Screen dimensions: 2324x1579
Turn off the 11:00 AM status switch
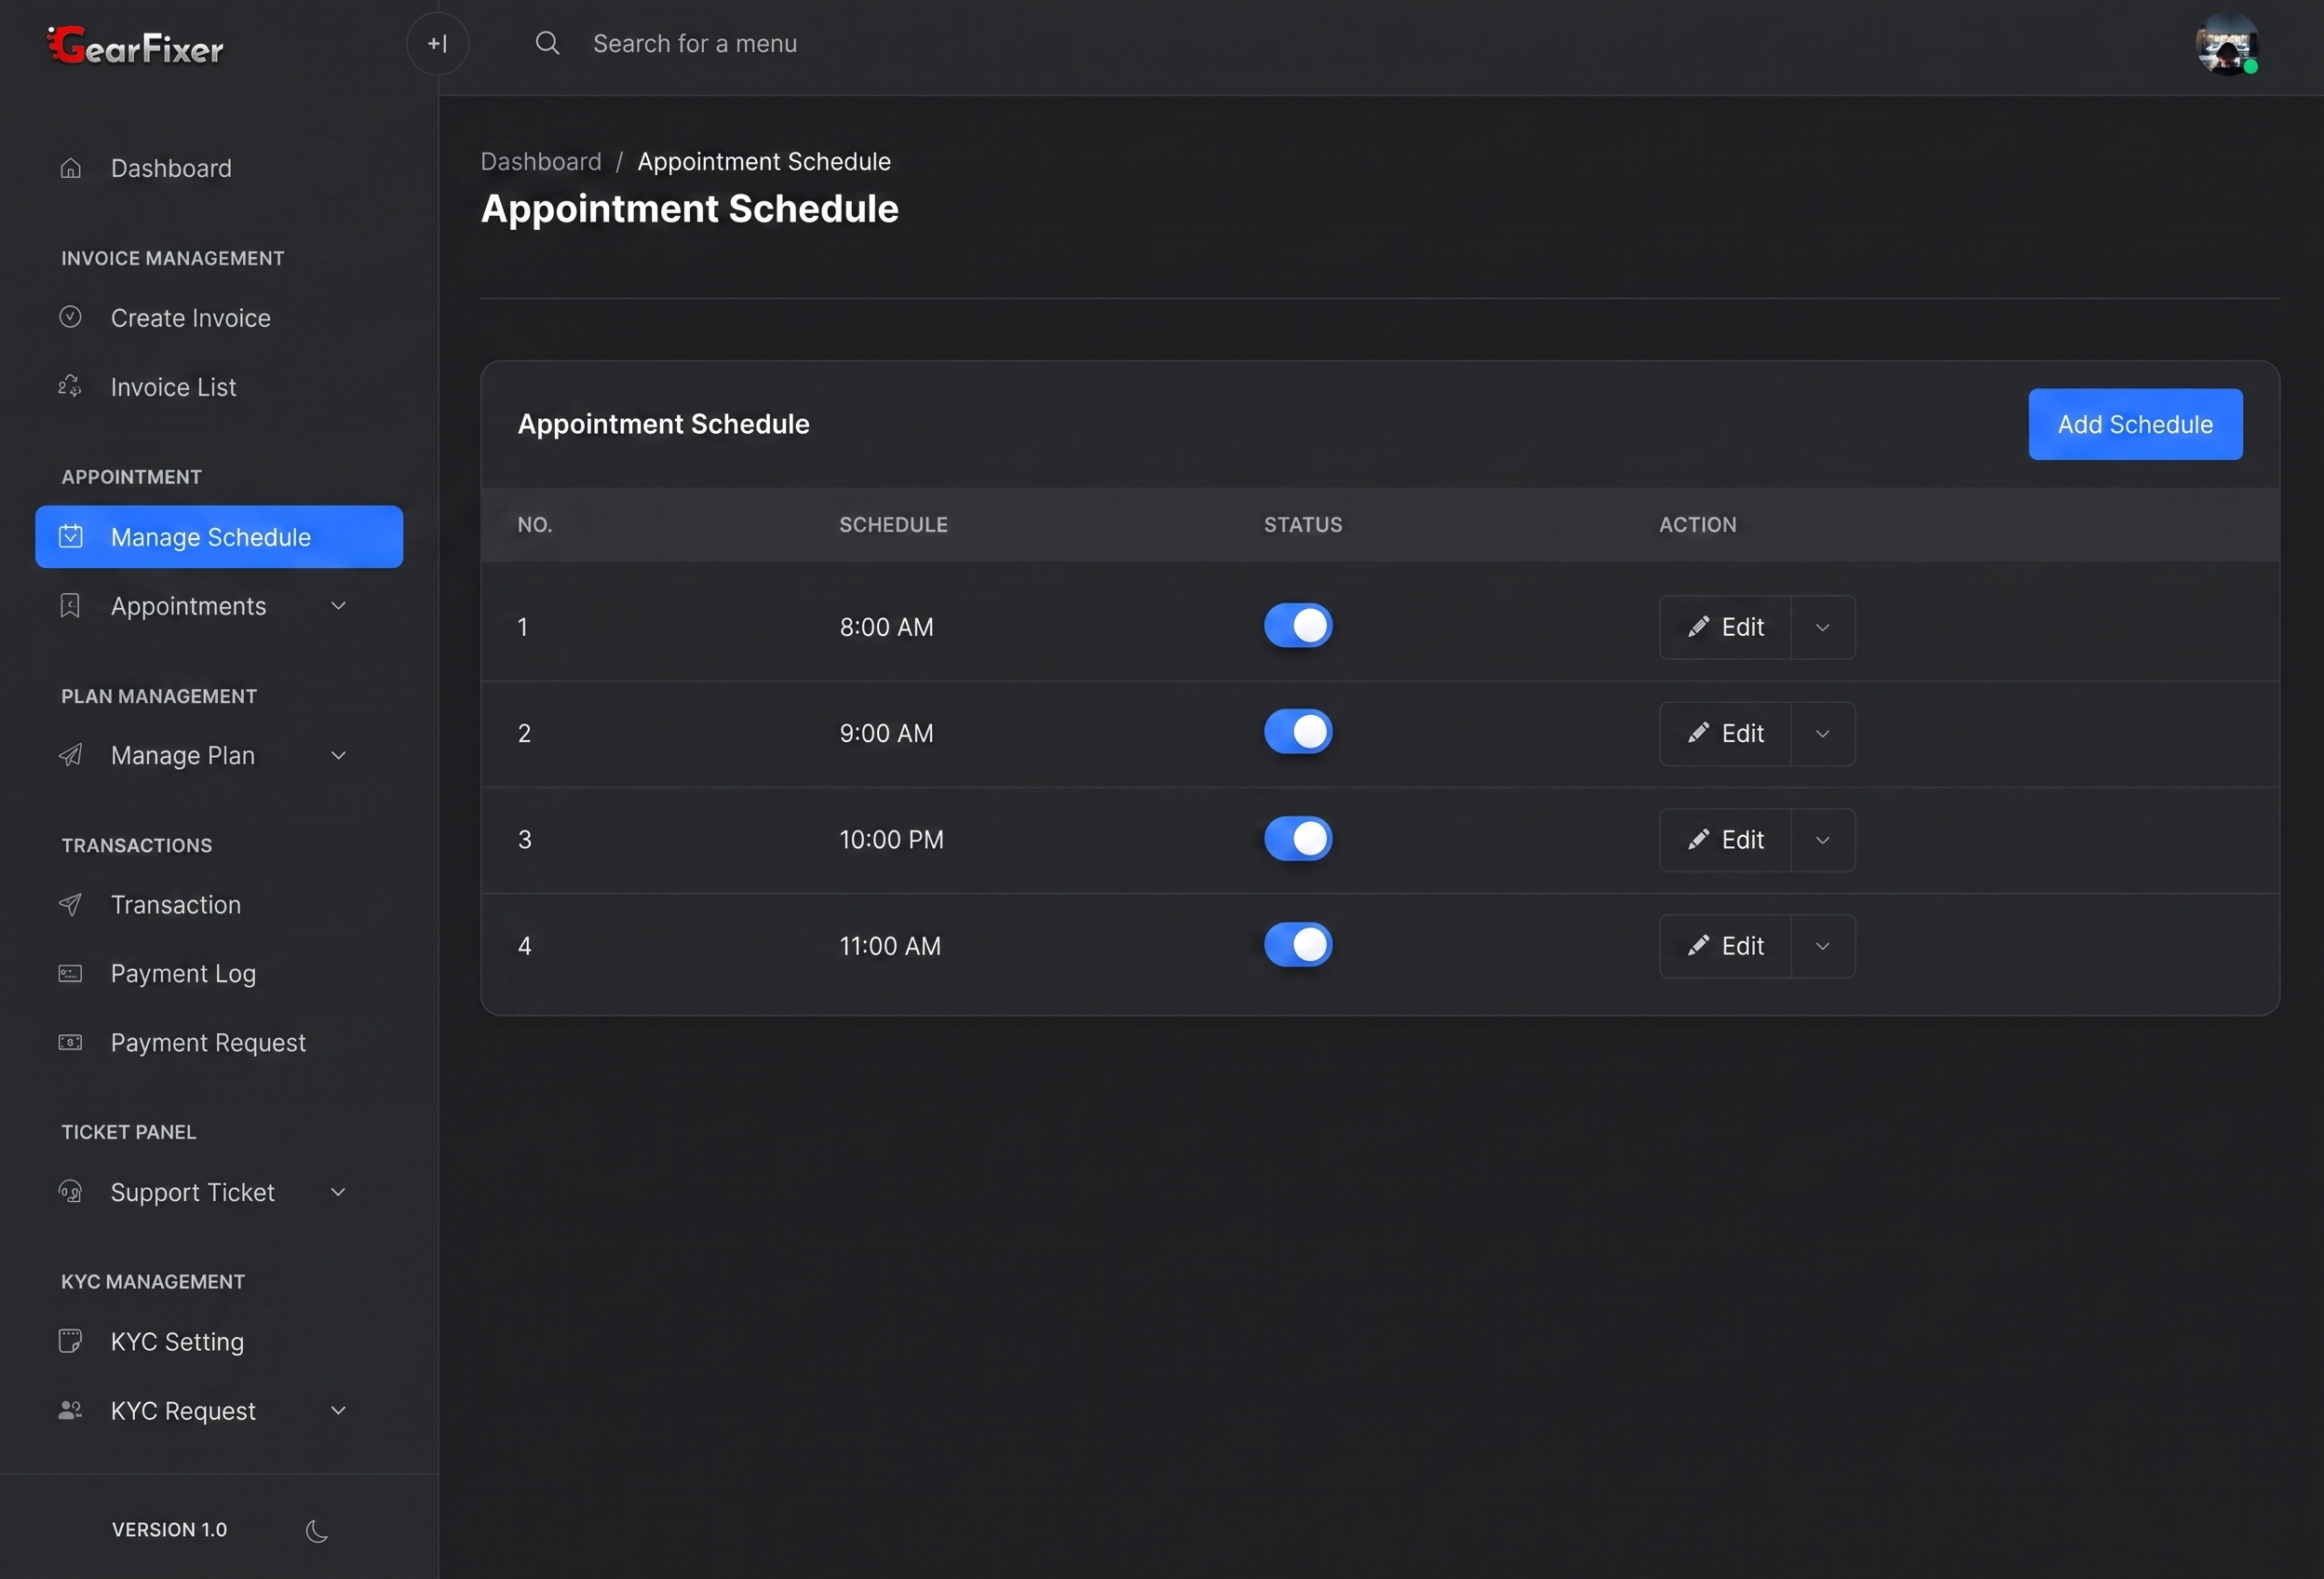1298,944
